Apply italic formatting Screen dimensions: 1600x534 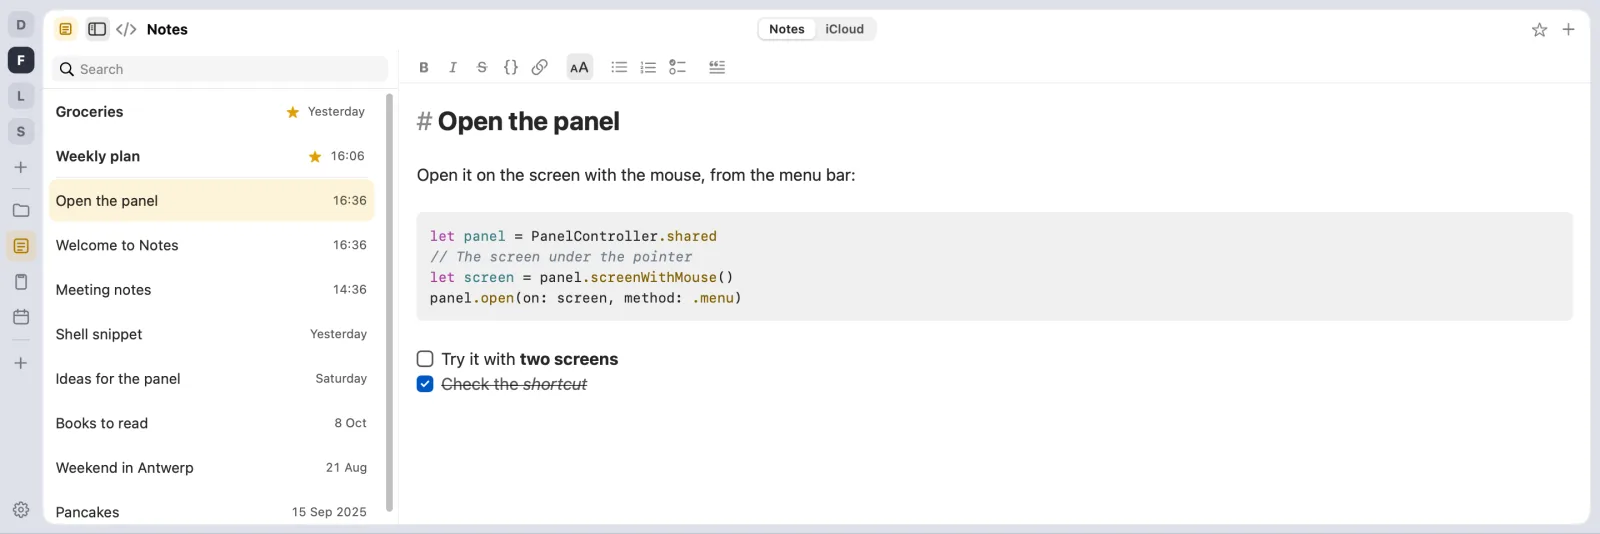coord(453,67)
